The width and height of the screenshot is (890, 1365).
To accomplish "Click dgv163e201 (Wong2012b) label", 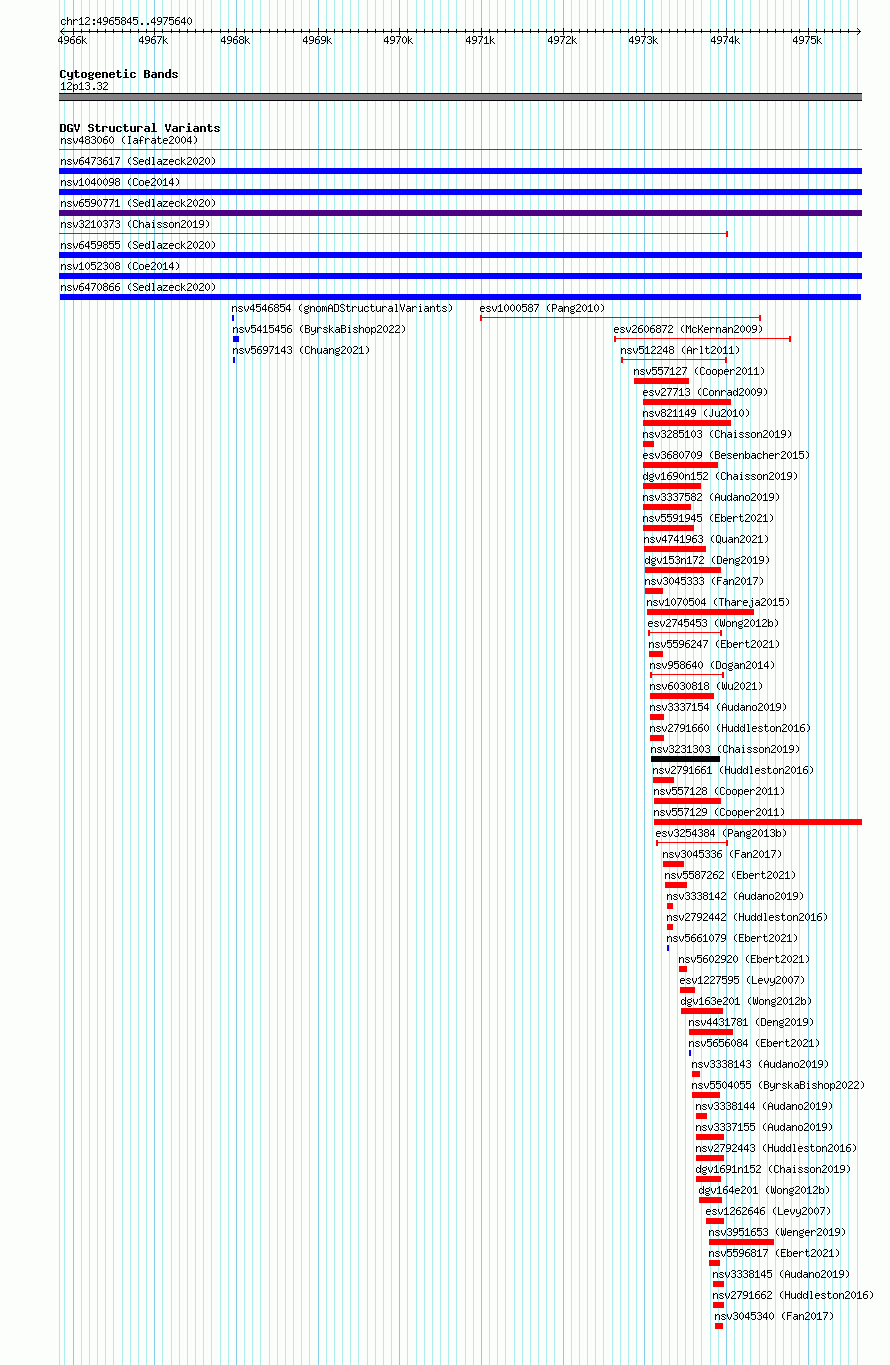I will click(746, 1001).
